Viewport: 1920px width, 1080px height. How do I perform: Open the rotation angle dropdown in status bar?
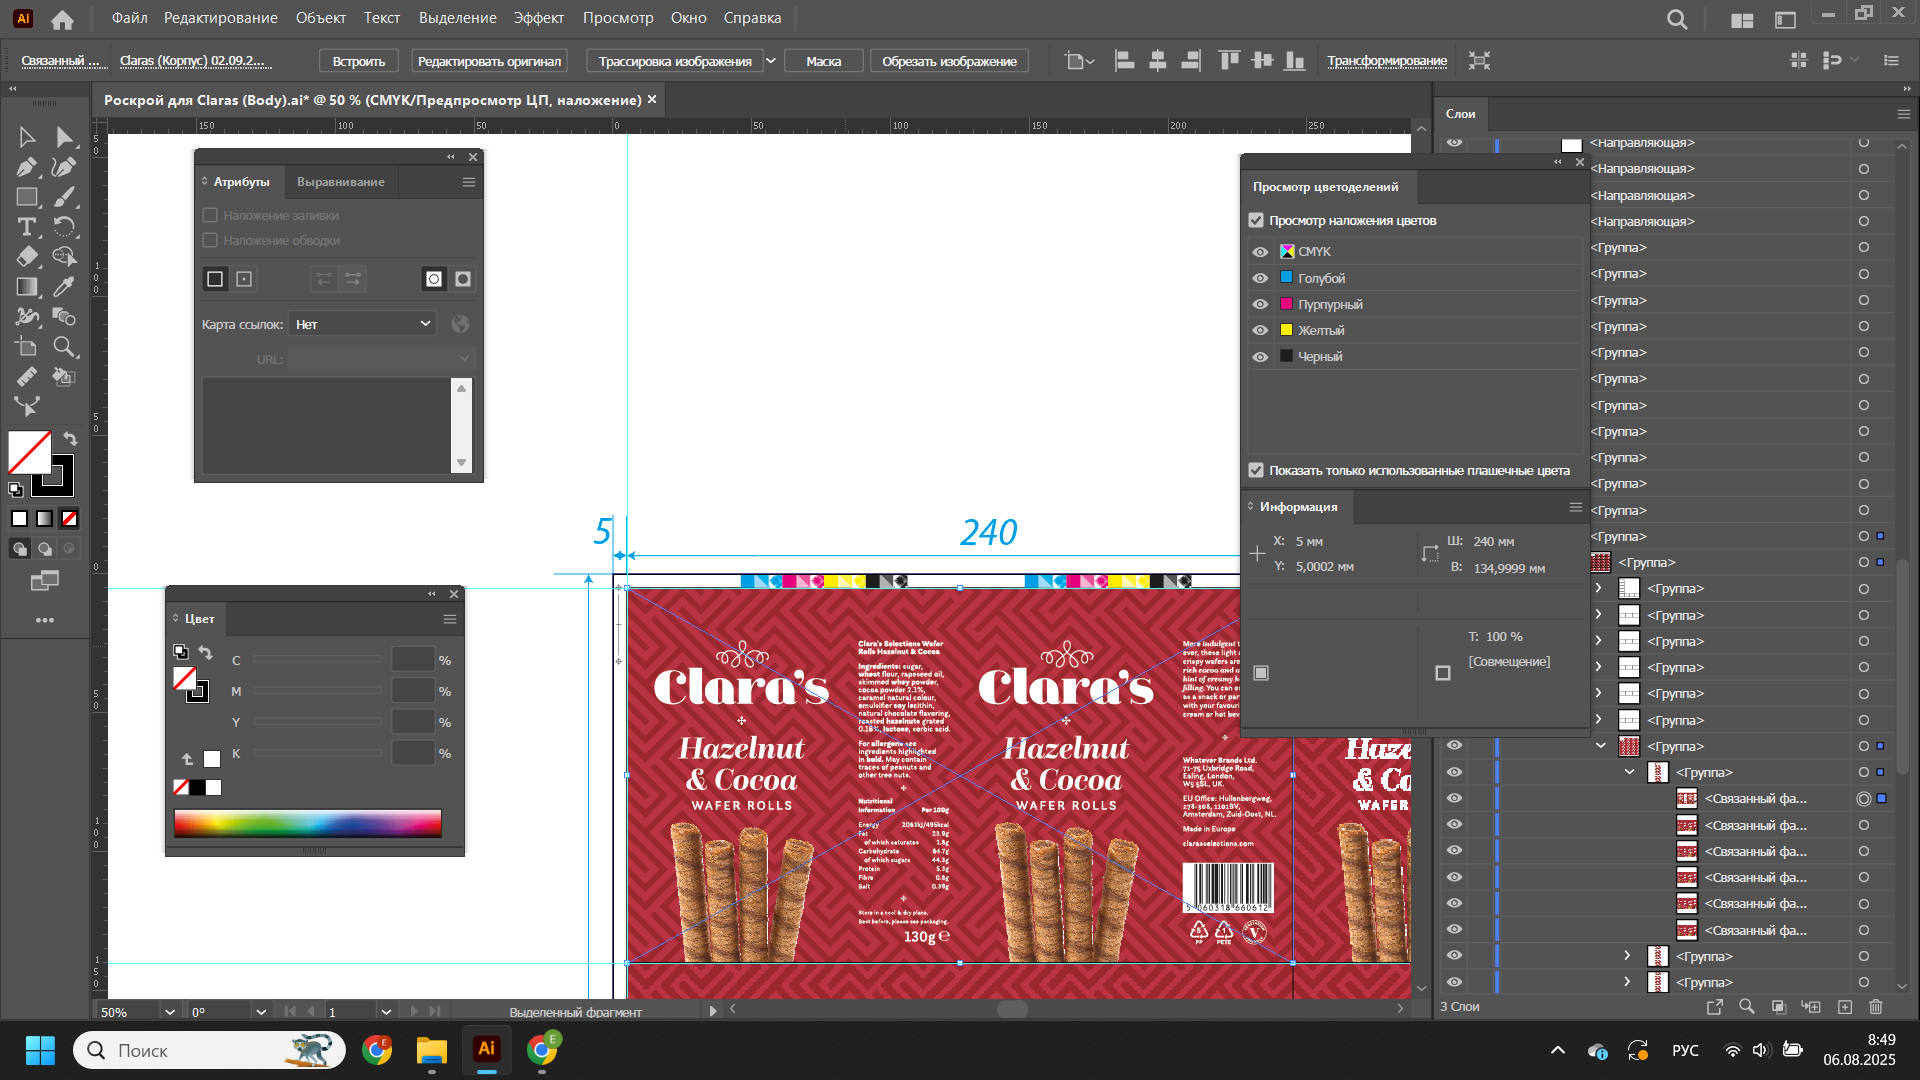point(261,1012)
